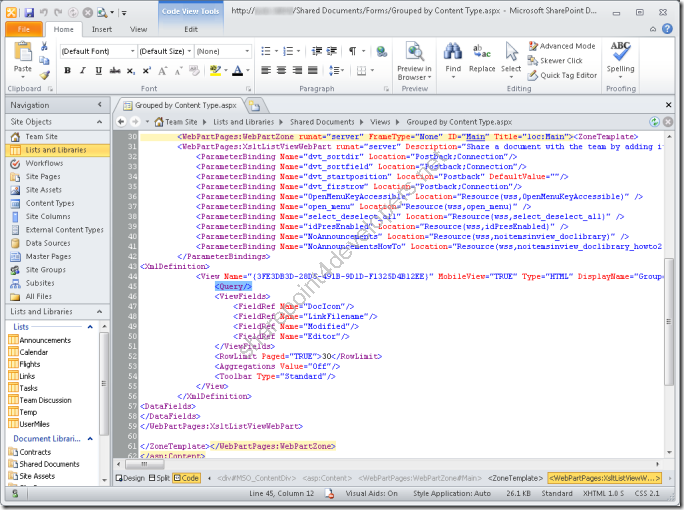Click the Numbering list icon
This screenshot has height=510, width=684.
click(x=288, y=51)
